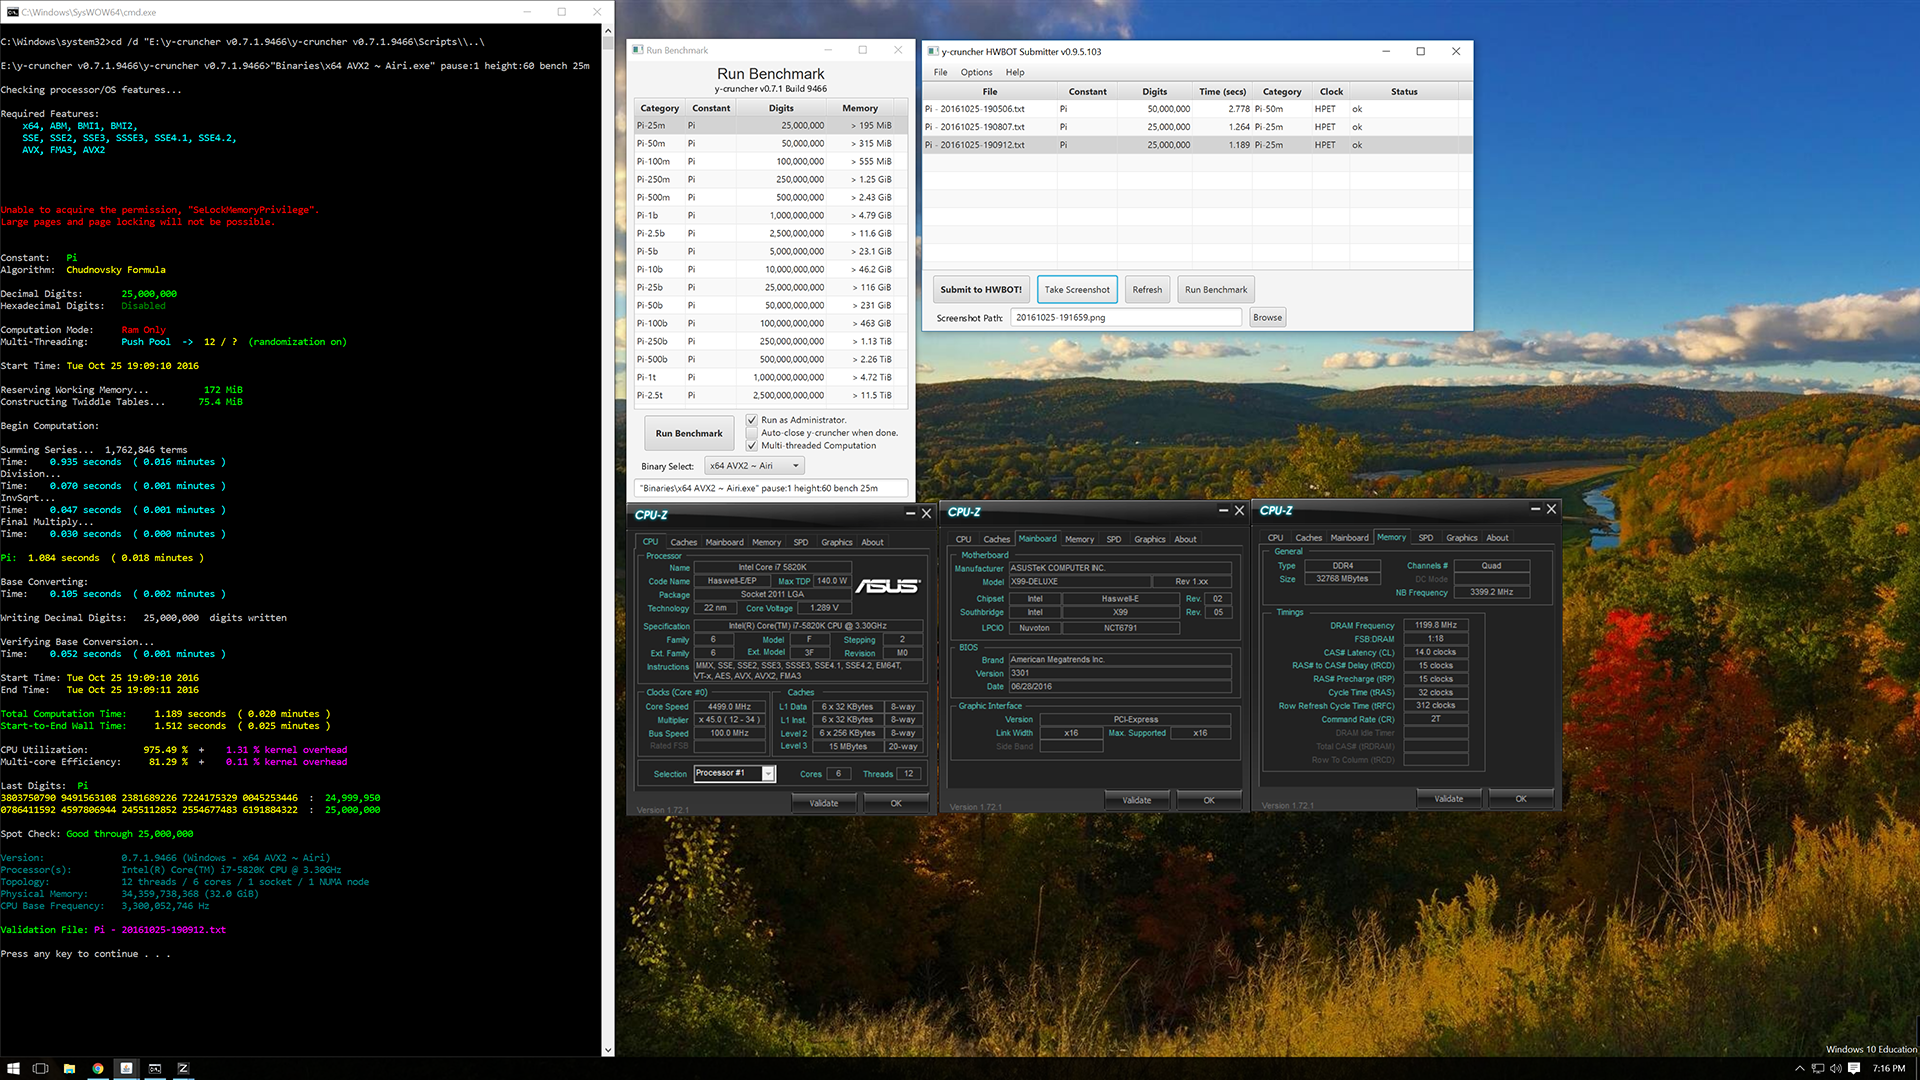Select the Command Prompt taskbar icon
This screenshot has height=1080, width=1920.
(x=155, y=1068)
